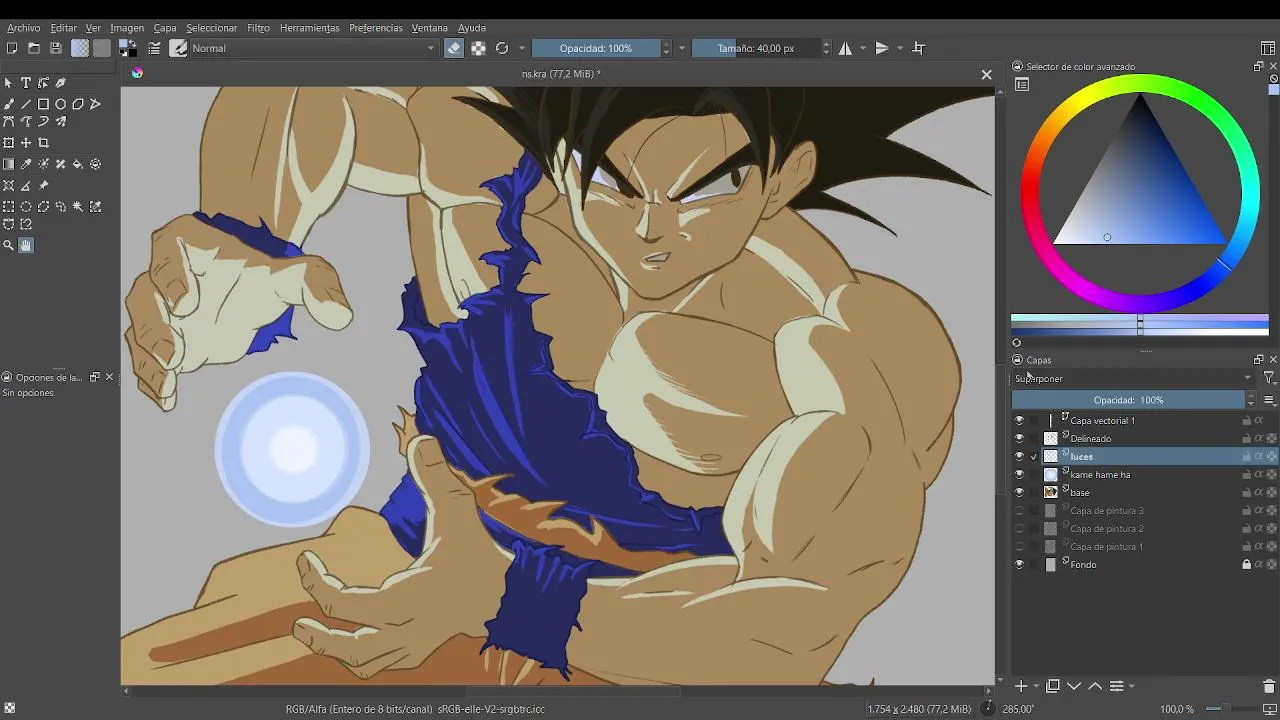The width and height of the screenshot is (1280, 720).
Task: Open the brush blending mode Normal dropdown
Action: point(314,48)
